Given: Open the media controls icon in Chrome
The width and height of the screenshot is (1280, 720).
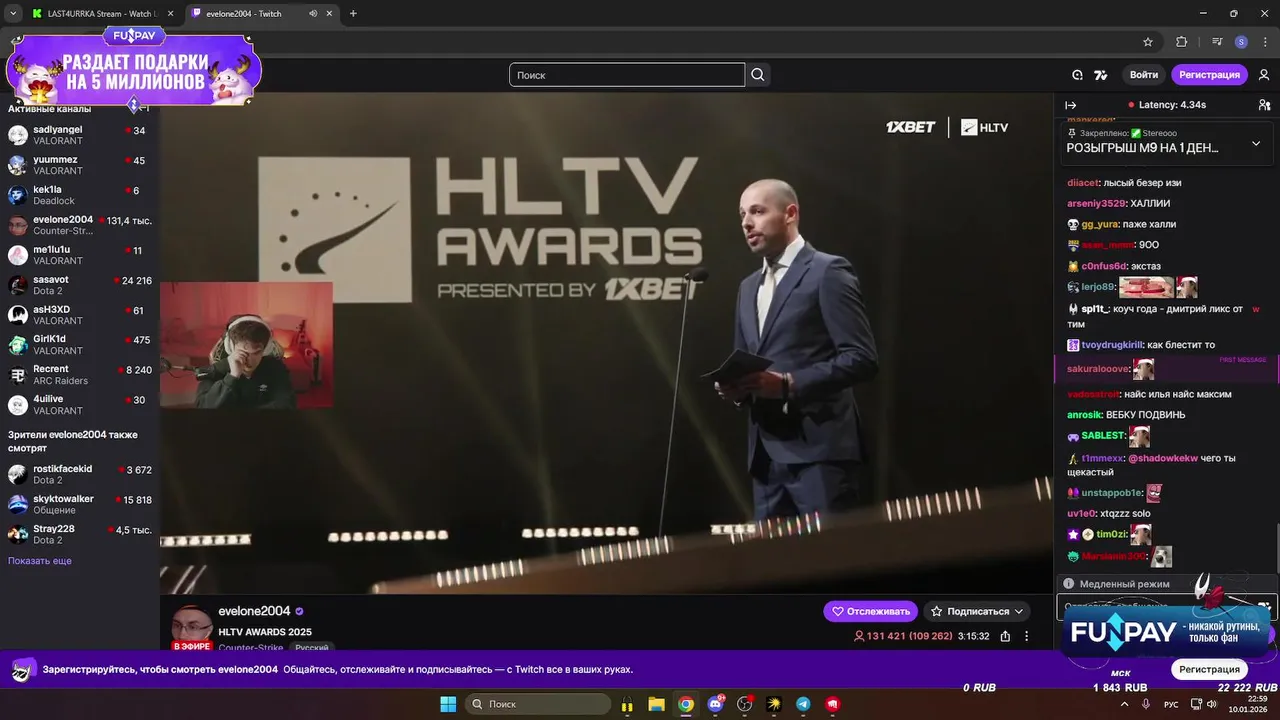Looking at the screenshot, I should (x=1217, y=42).
